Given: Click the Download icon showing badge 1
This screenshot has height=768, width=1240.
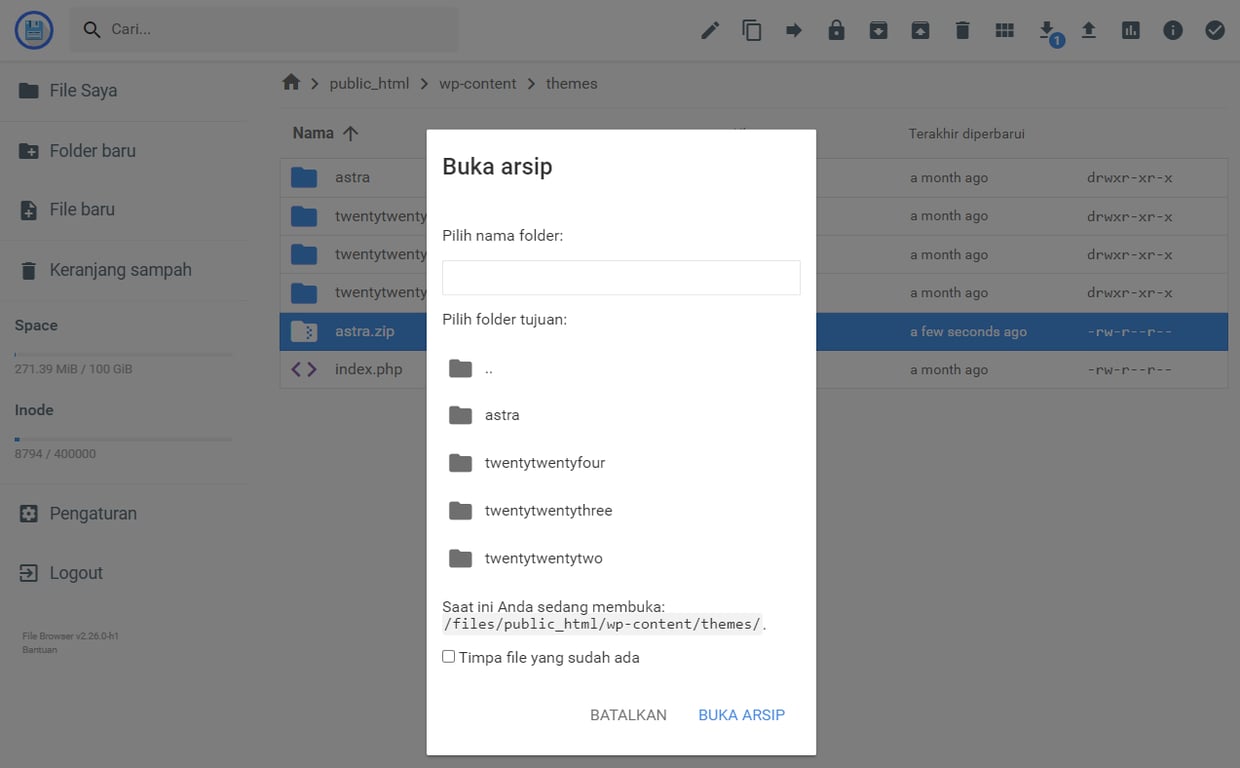Looking at the screenshot, I should [1046, 30].
